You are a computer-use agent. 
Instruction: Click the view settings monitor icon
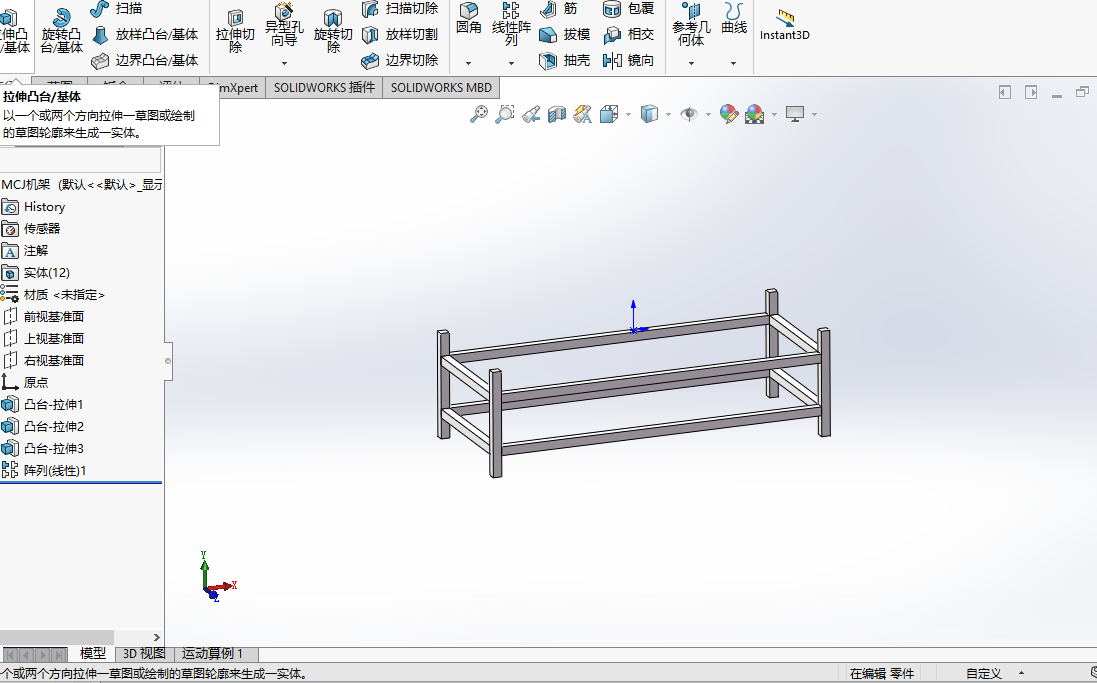795,114
